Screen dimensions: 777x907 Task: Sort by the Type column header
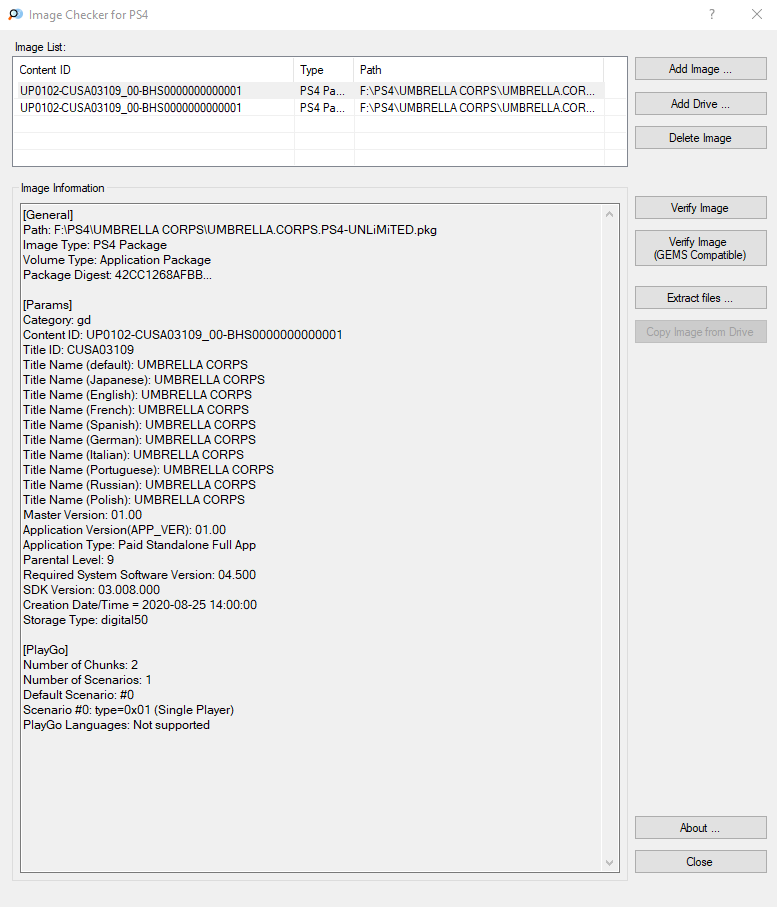[323, 70]
